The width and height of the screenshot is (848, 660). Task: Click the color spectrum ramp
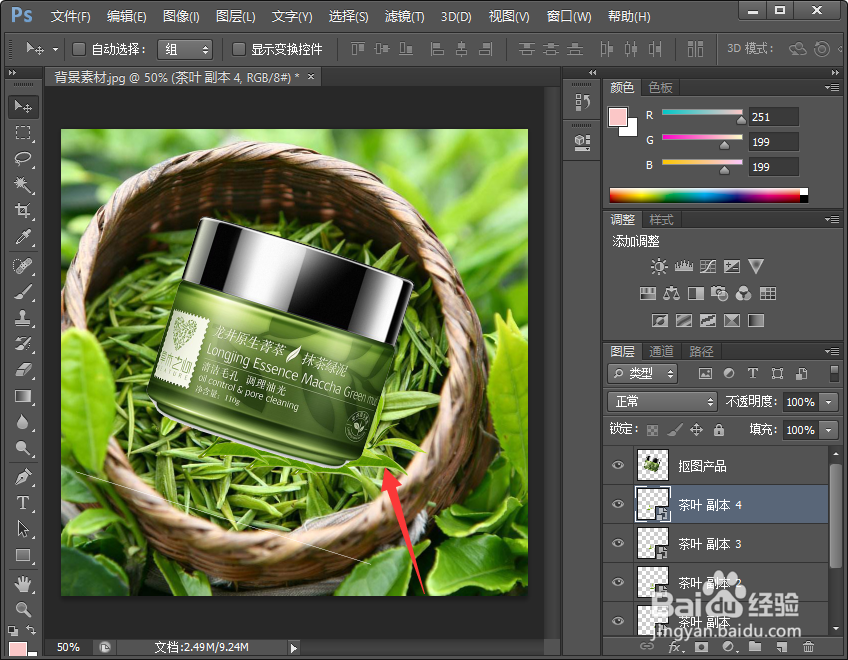(708, 195)
